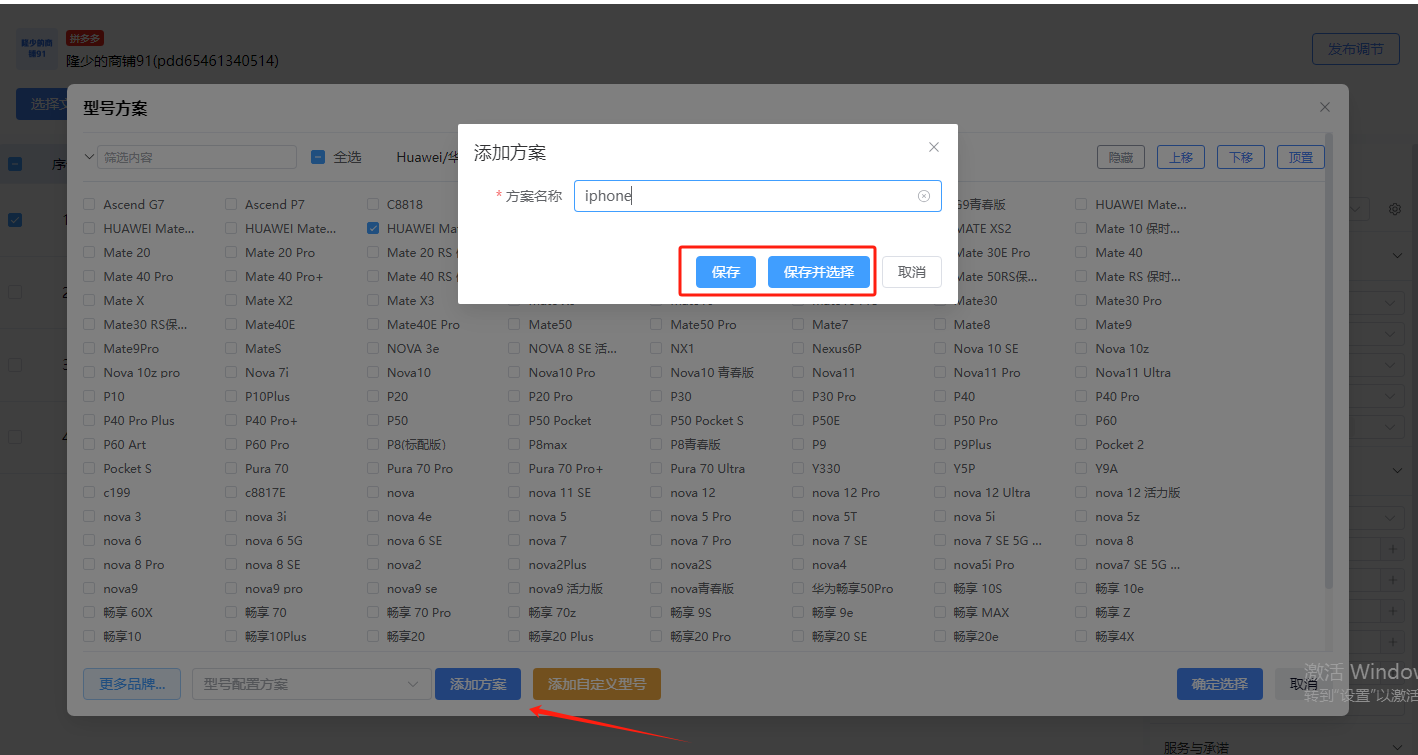Click the 方案名称 input containing iphone

(758, 196)
